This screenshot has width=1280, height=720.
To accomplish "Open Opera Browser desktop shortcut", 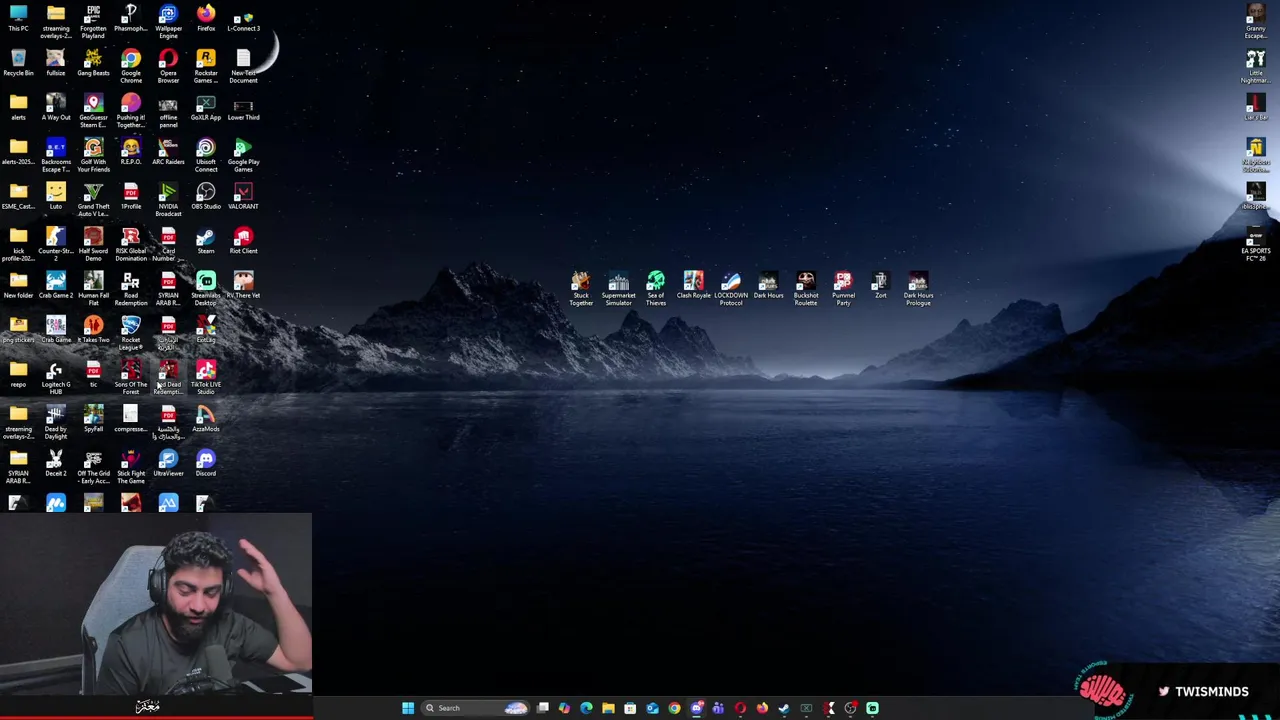I will pyautogui.click(x=168, y=65).
